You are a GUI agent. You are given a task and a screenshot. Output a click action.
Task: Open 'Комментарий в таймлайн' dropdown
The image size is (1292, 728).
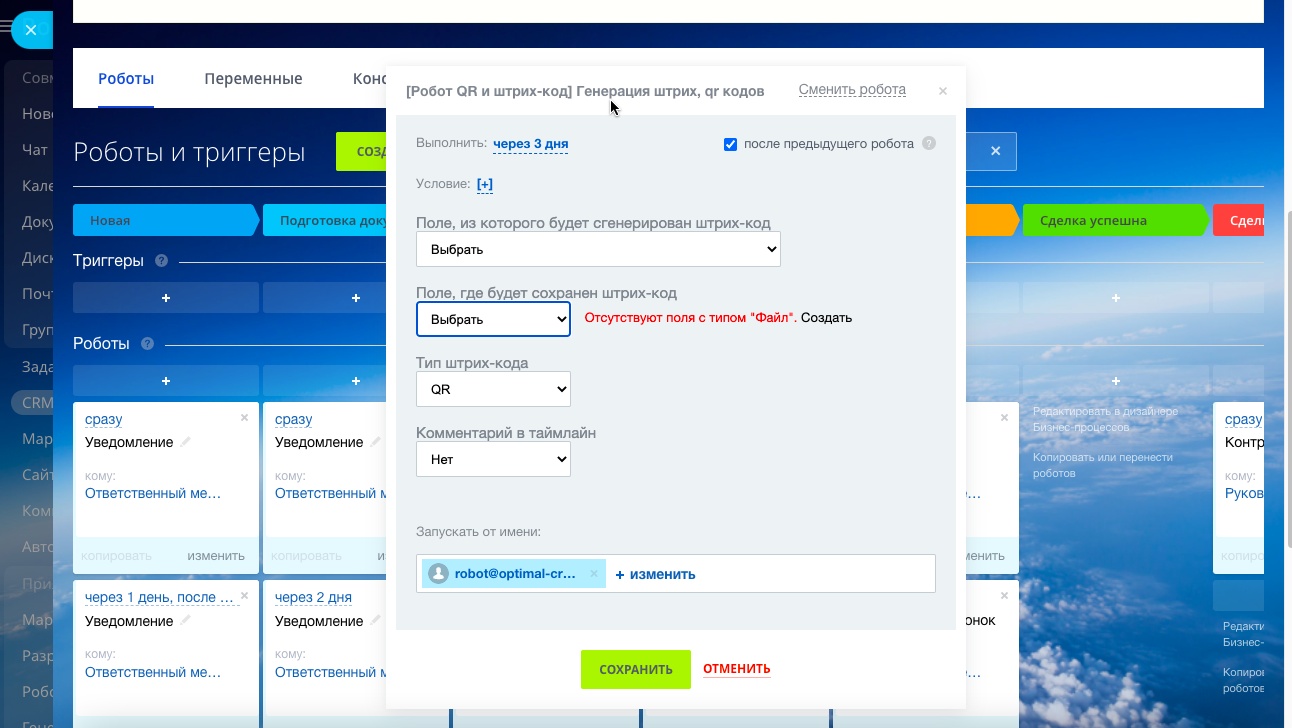click(x=493, y=459)
